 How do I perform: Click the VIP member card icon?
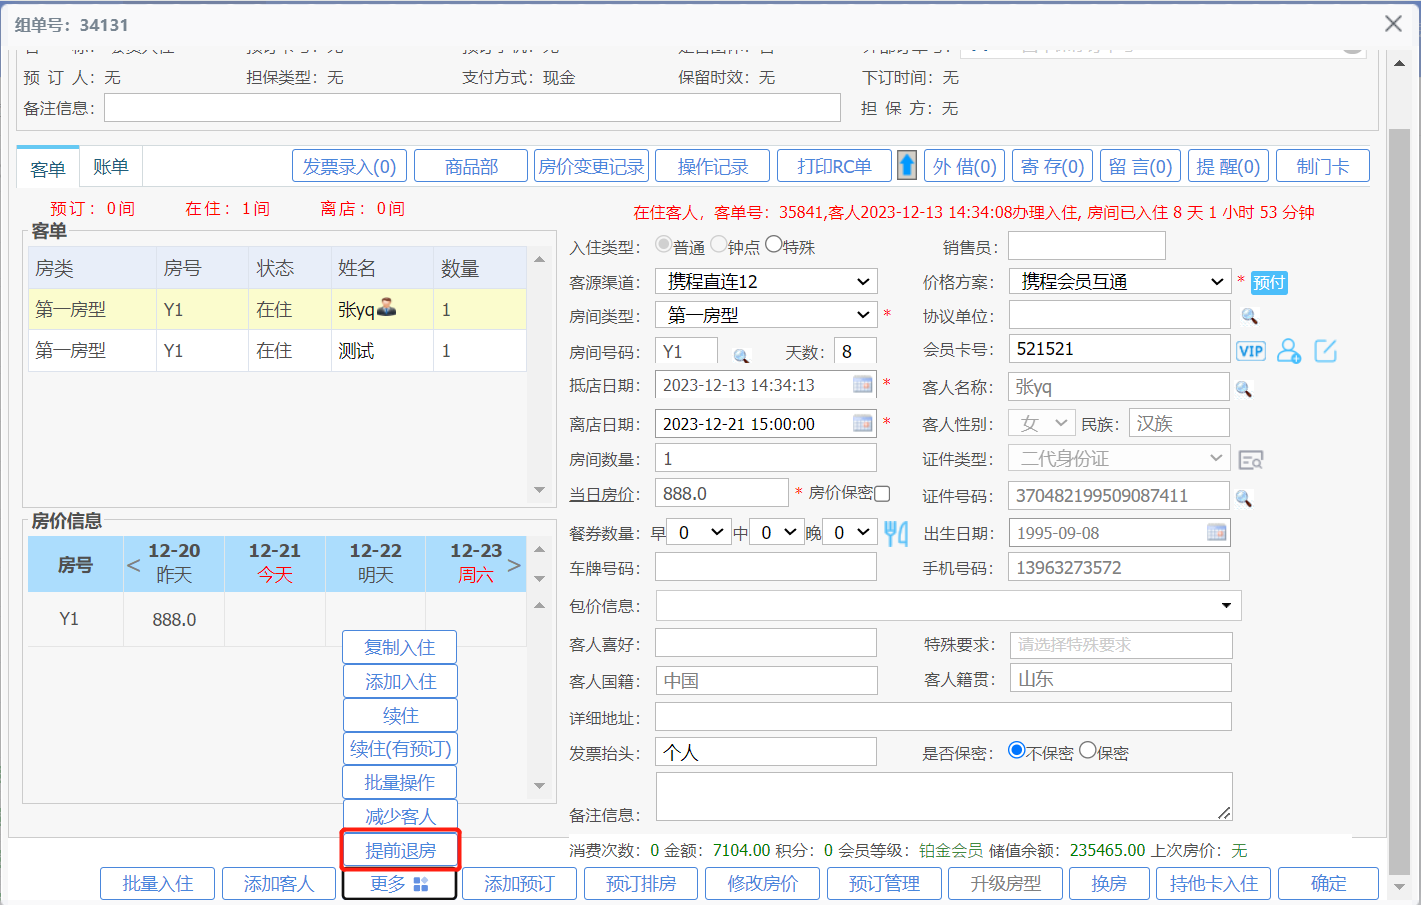pos(1251,350)
